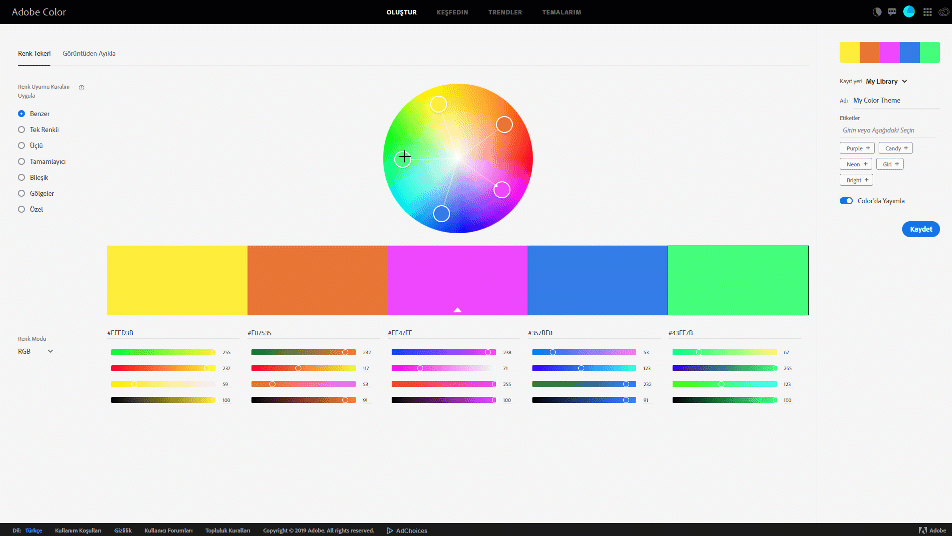
Task: Open the Türkçe language link
Action: coord(33,531)
